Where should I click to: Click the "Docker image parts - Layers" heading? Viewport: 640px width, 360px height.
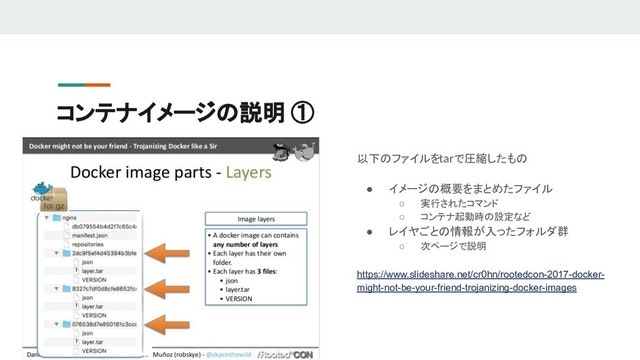171,172
